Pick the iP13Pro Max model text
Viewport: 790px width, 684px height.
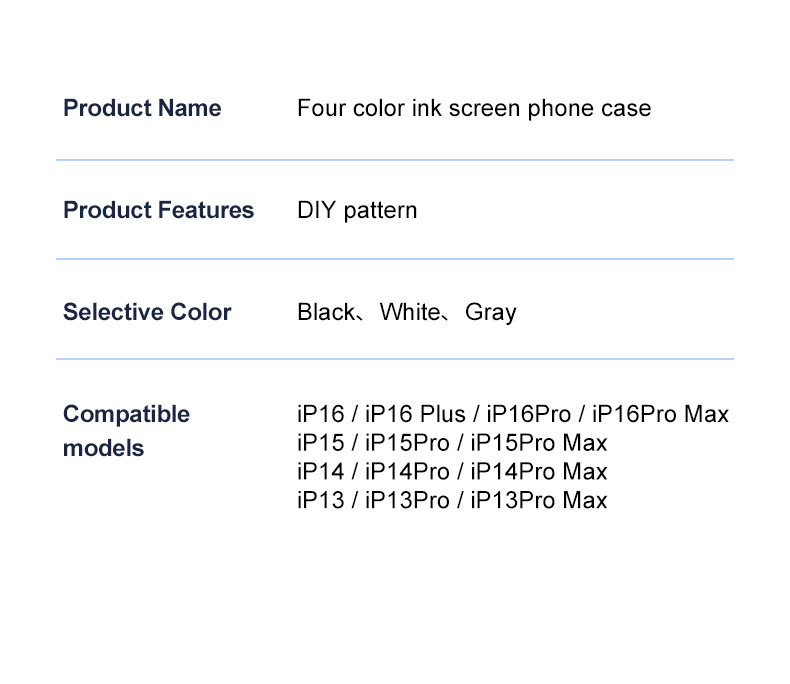(x=539, y=500)
